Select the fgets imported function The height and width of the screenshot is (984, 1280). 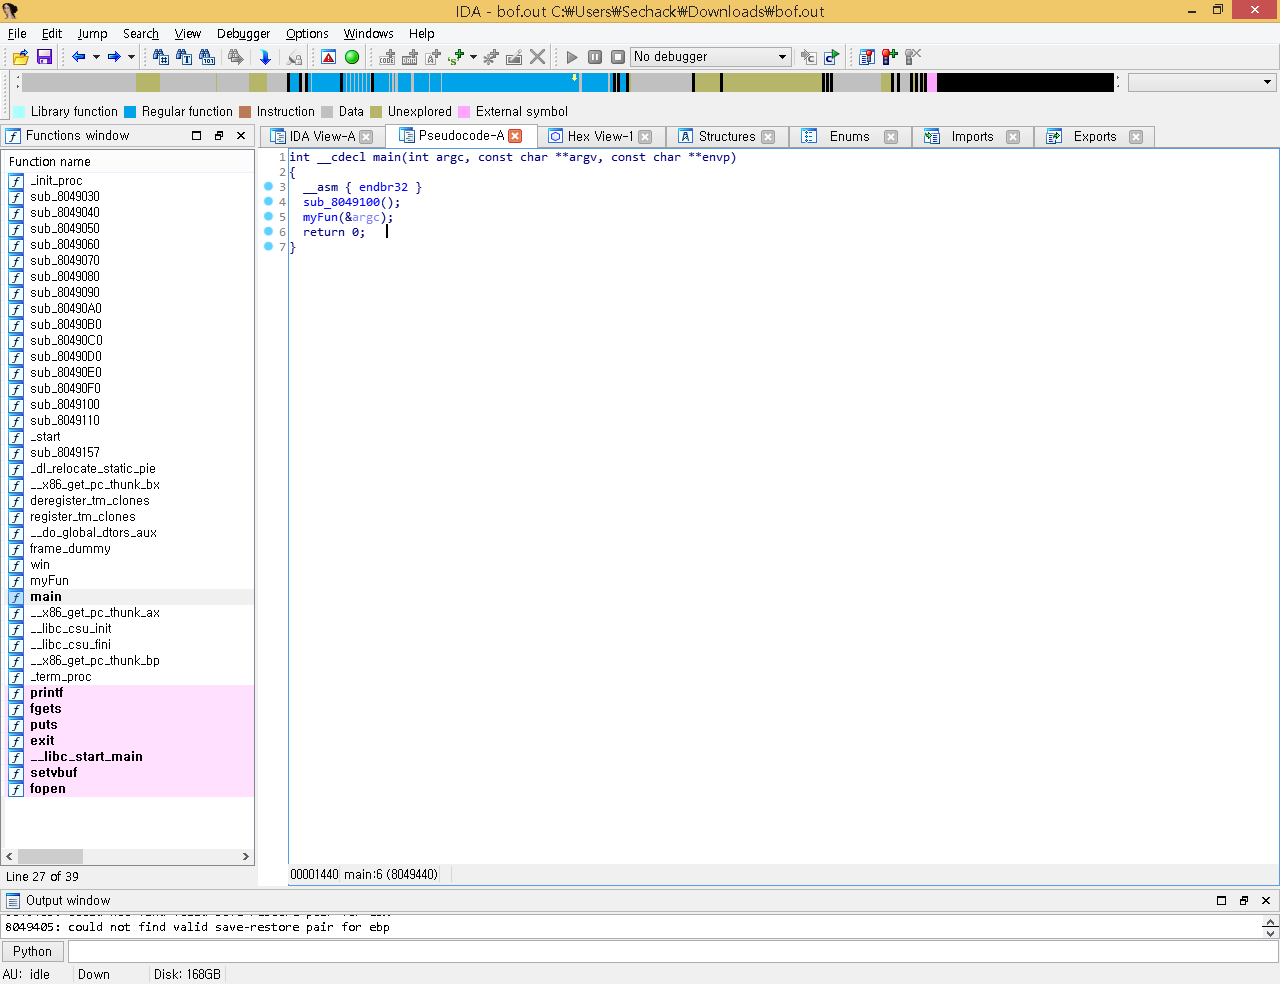click(130, 709)
